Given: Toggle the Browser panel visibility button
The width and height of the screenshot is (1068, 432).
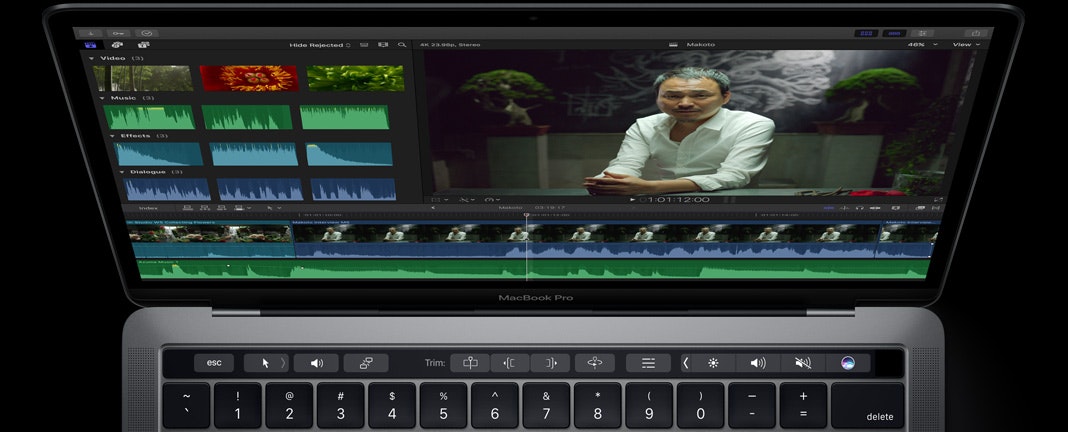Looking at the screenshot, I should (x=865, y=33).
